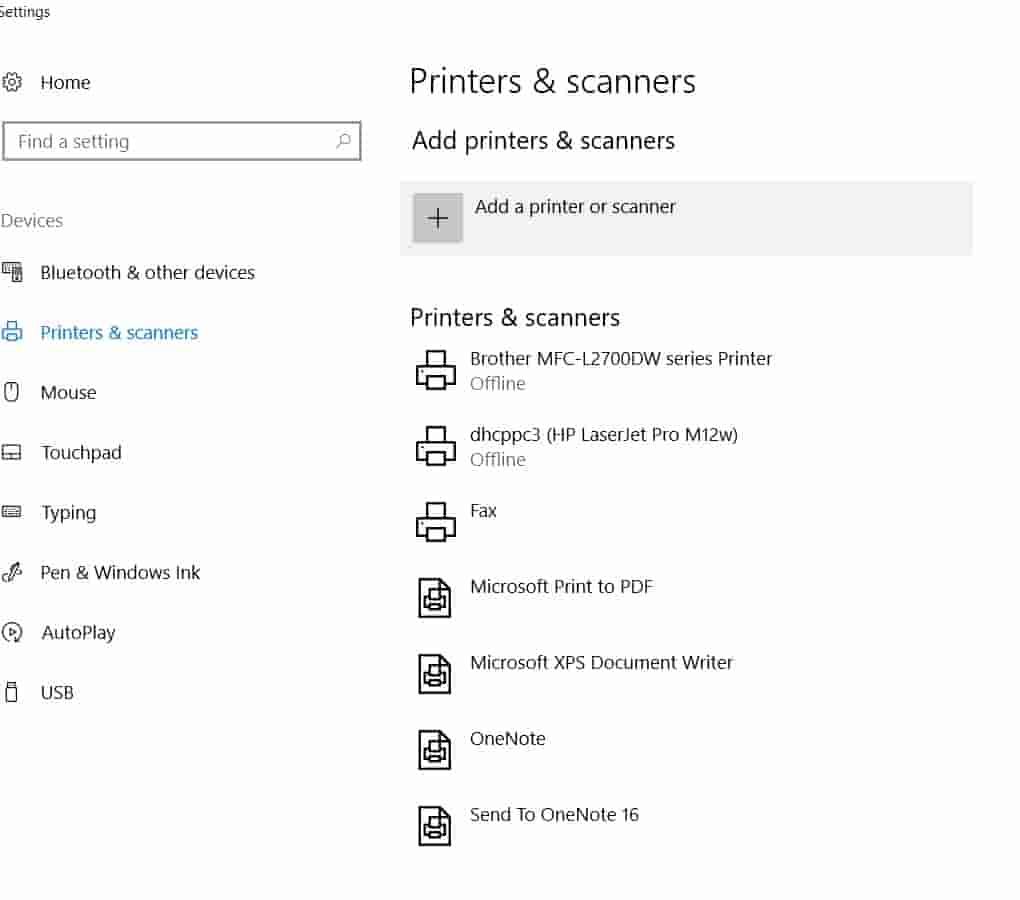Open USB settings
The height and width of the screenshot is (900, 1020).
[x=57, y=693]
